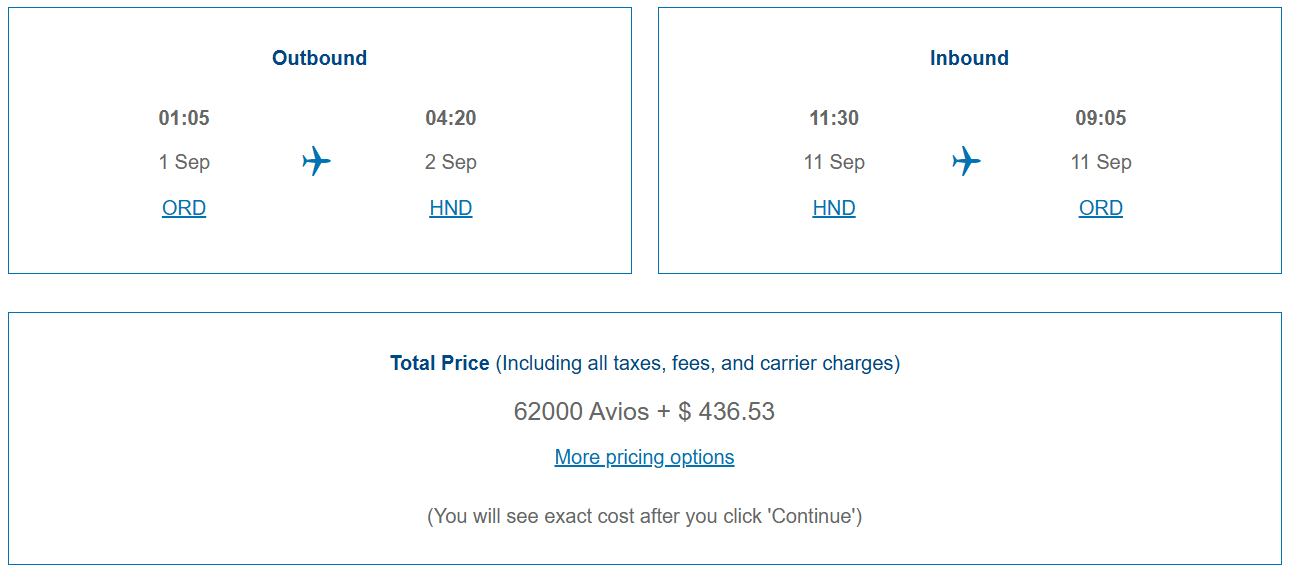The width and height of the screenshot is (1292, 575).
Task: Select the 09:05 inbound arrival time
Action: (1101, 118)
